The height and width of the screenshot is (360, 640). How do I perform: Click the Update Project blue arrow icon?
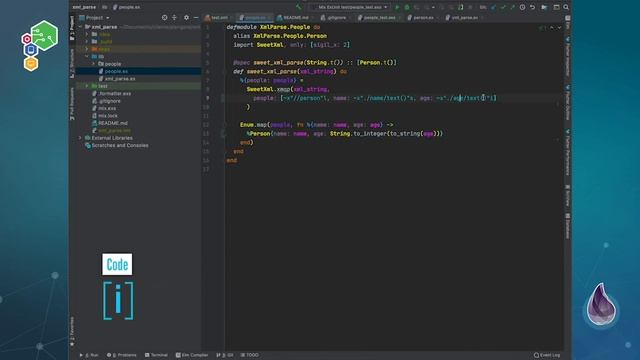493,7
